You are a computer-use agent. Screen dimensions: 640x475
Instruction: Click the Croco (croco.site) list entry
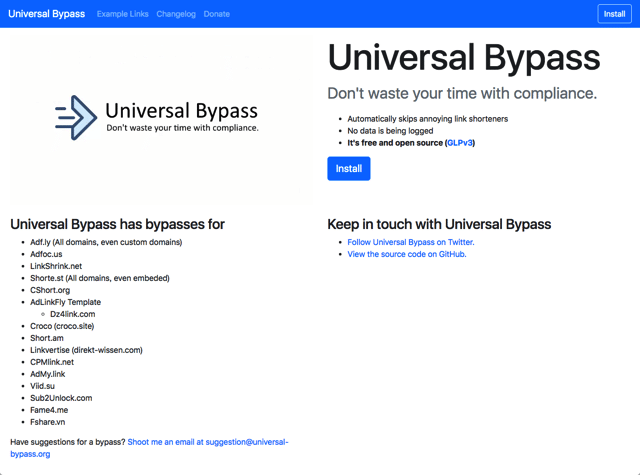62,326
